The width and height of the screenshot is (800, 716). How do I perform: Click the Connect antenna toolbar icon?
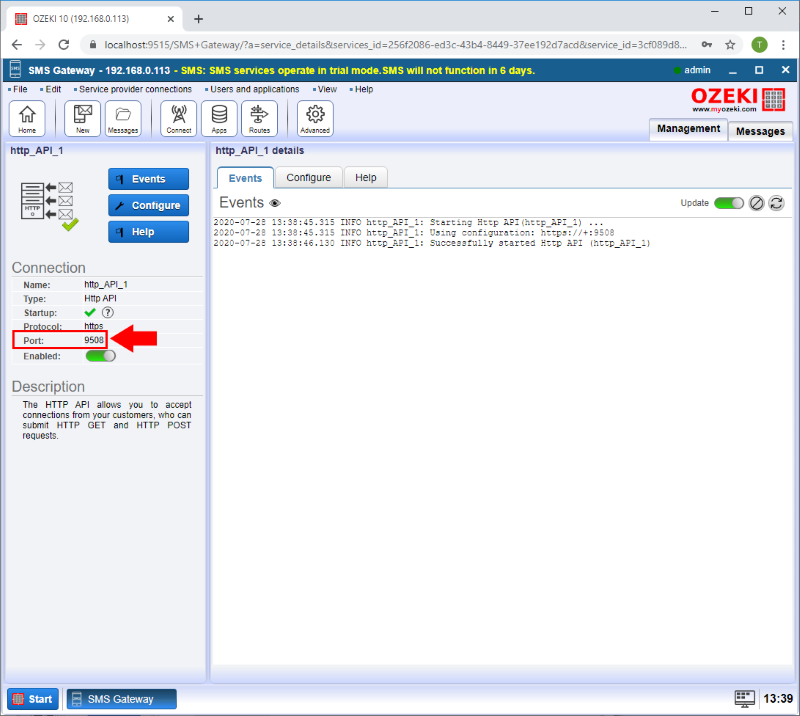pyautogui.click(x=179, y=118)
